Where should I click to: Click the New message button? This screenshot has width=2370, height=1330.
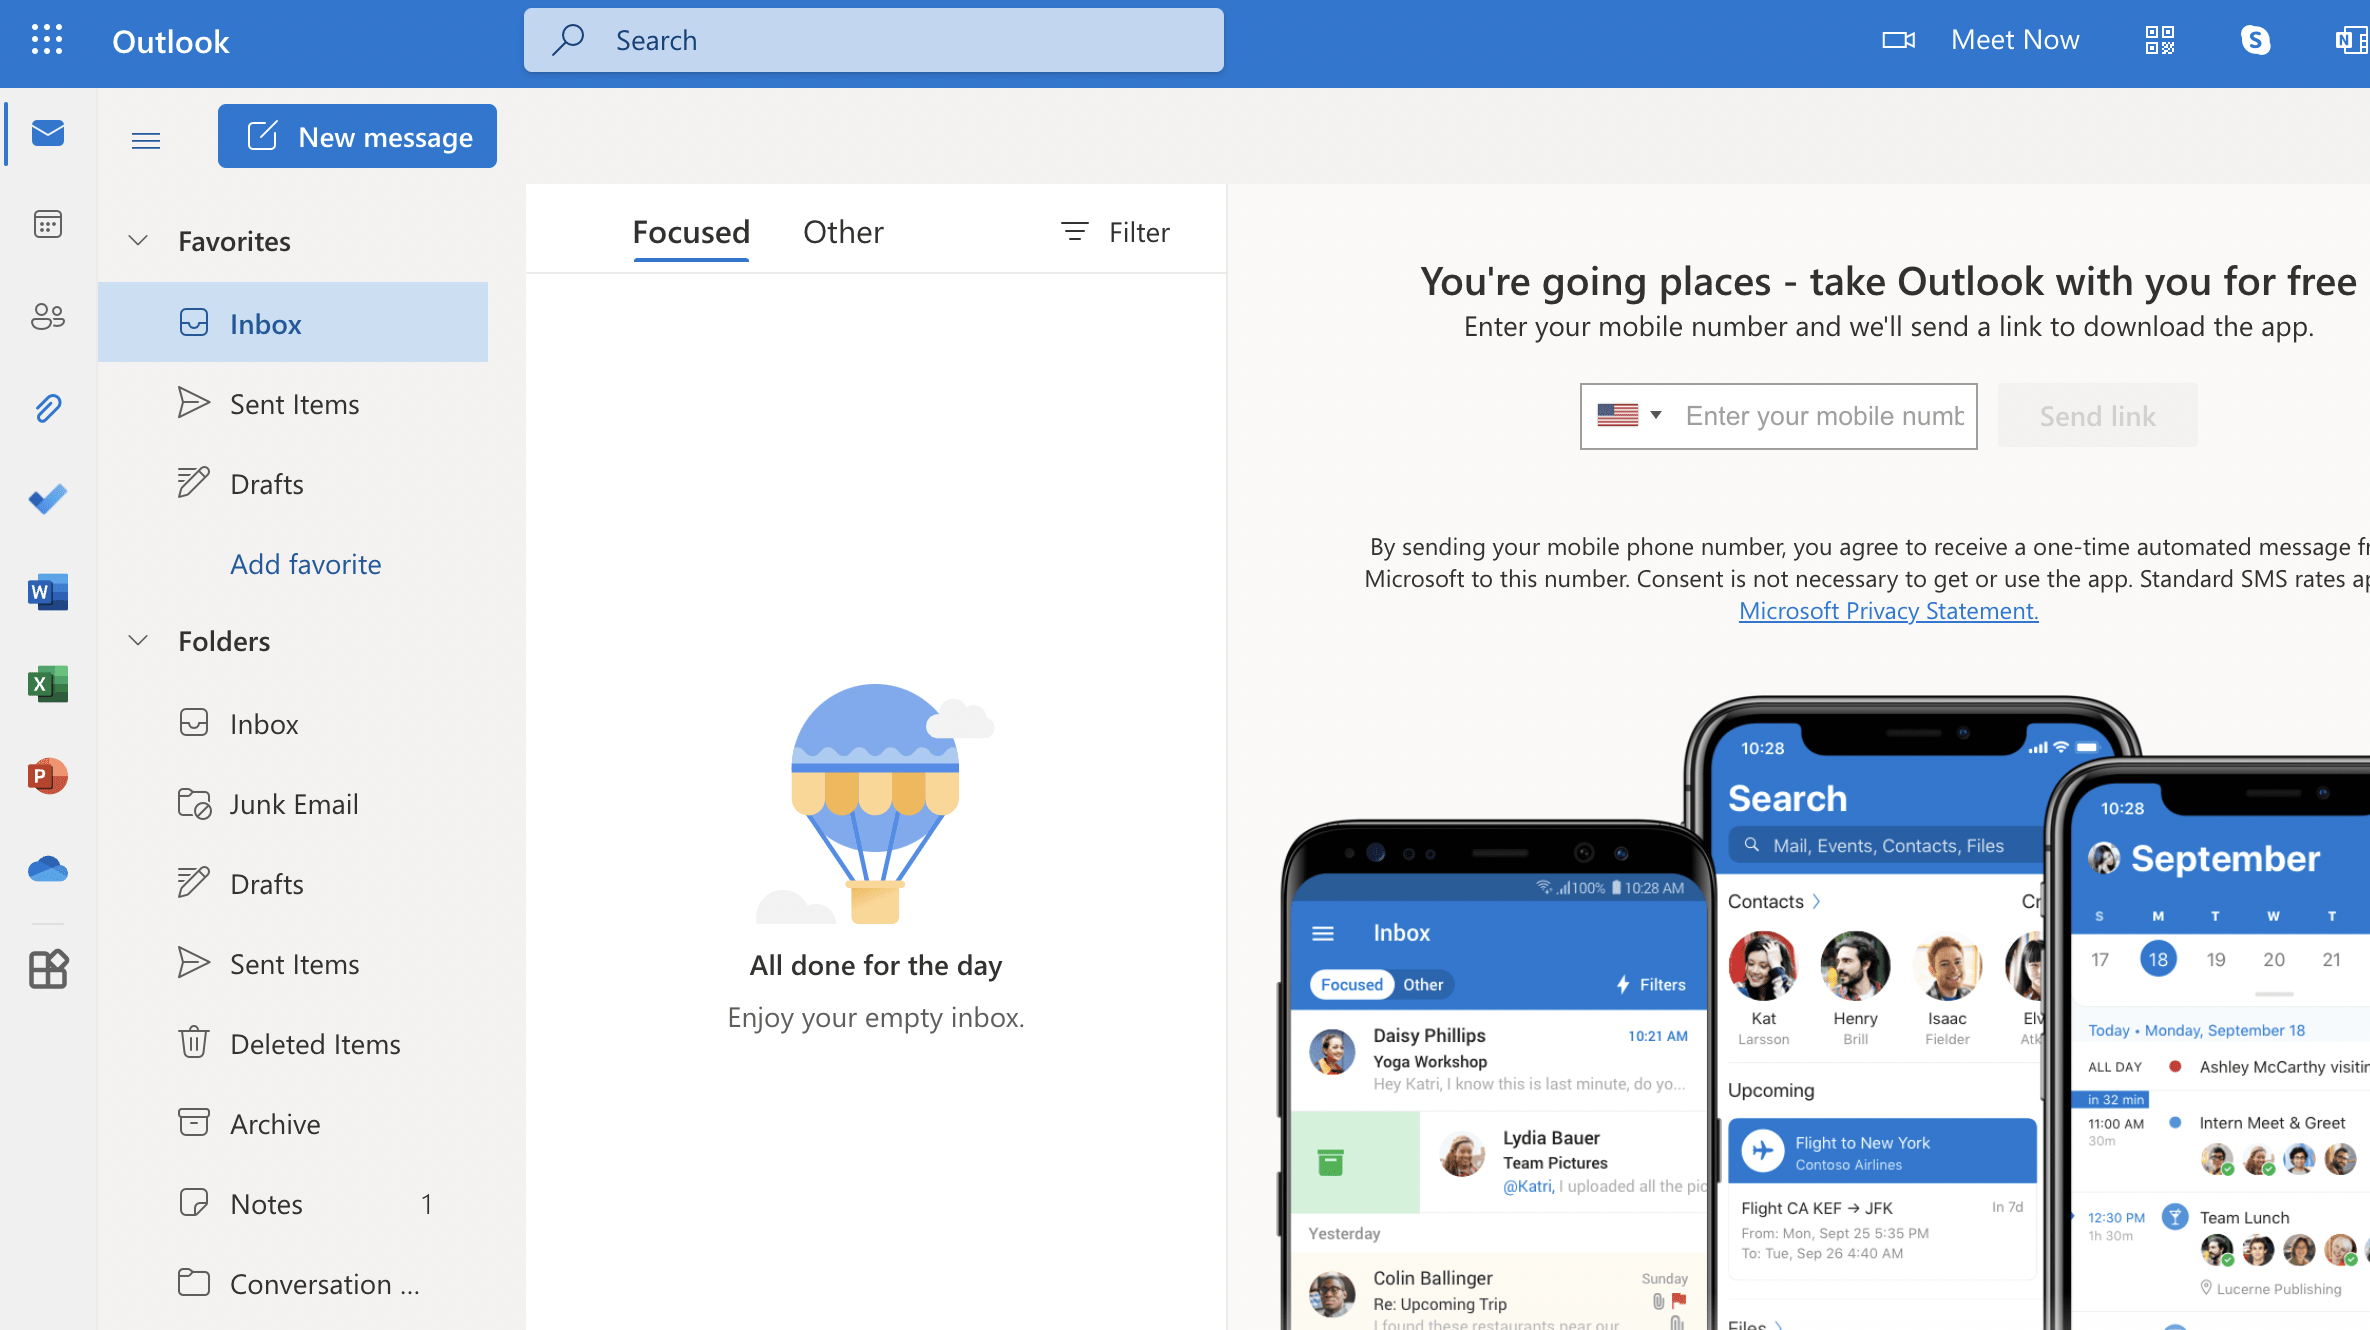pos(357,136)
